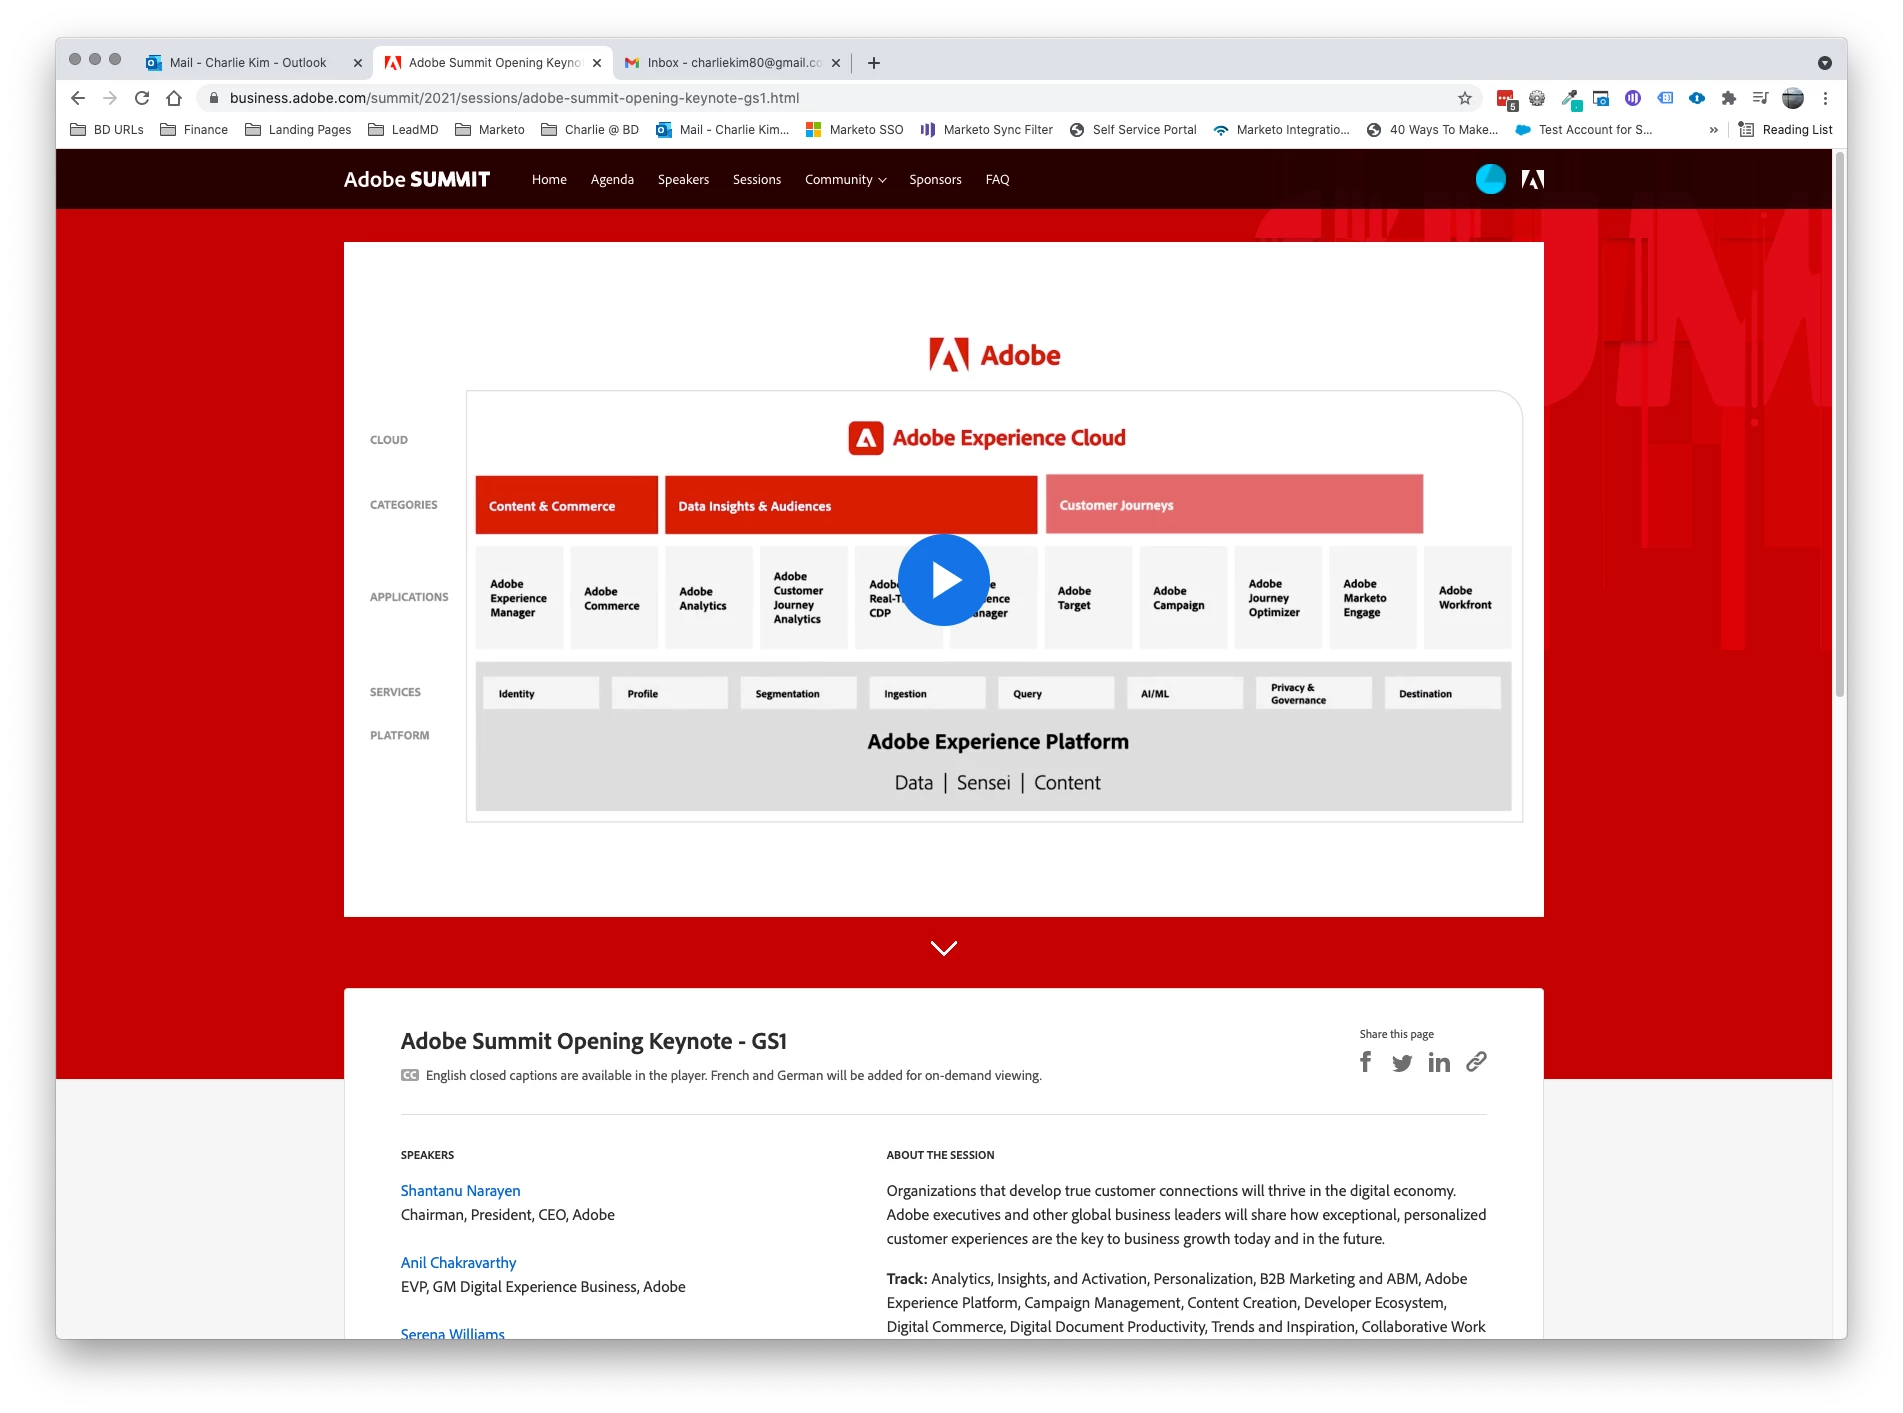Viewport: 1903px width, 1413px height.
Task: Open the Test Account for S... bookmark
Action: (1584, 130)
